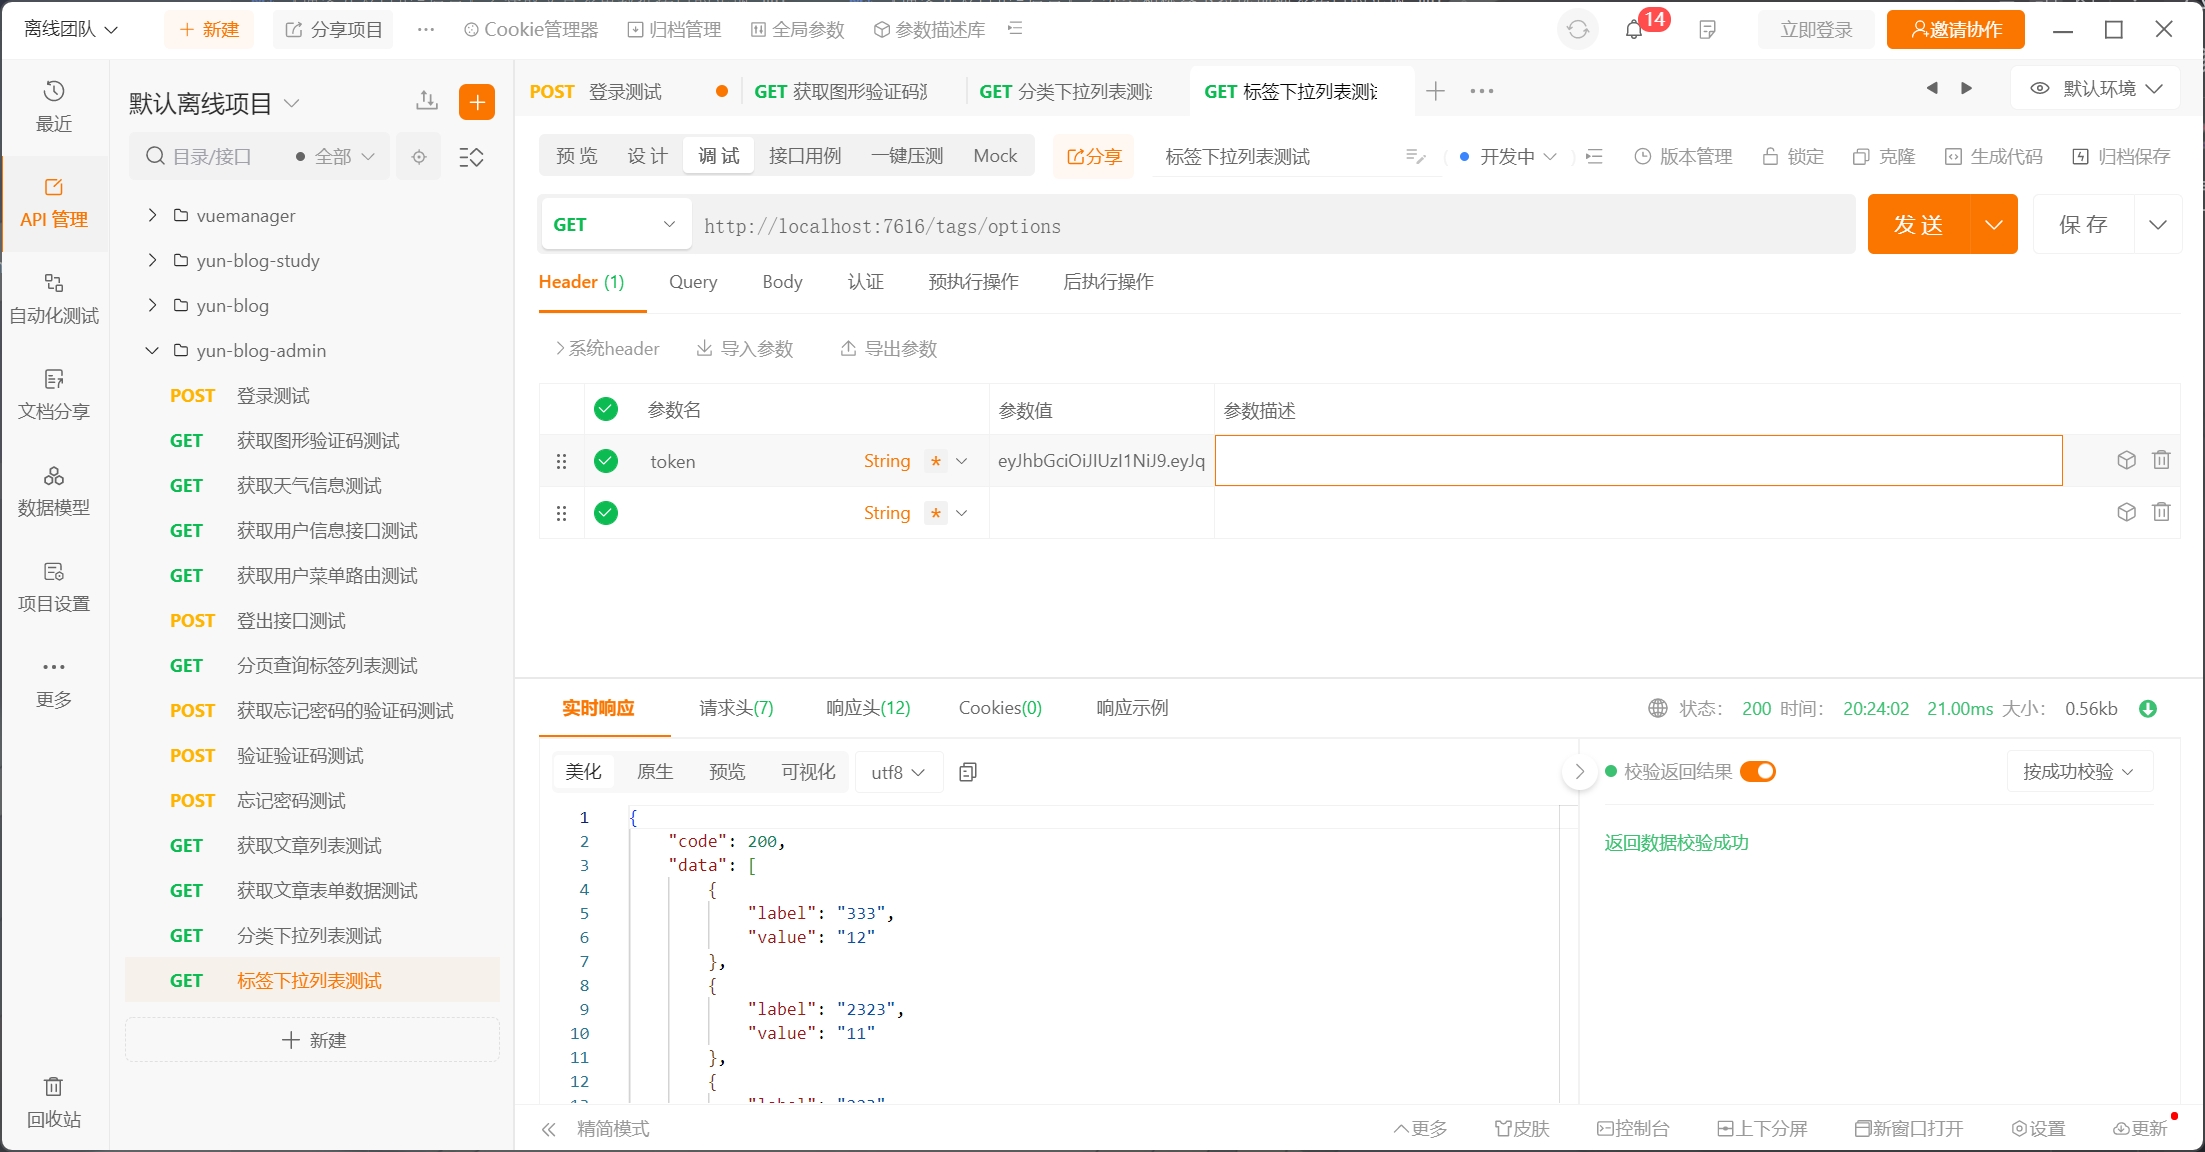This screenshot has height=1152, width=2205.
Task: Copy response body with copy icon
Action: (x=967, y=772)
